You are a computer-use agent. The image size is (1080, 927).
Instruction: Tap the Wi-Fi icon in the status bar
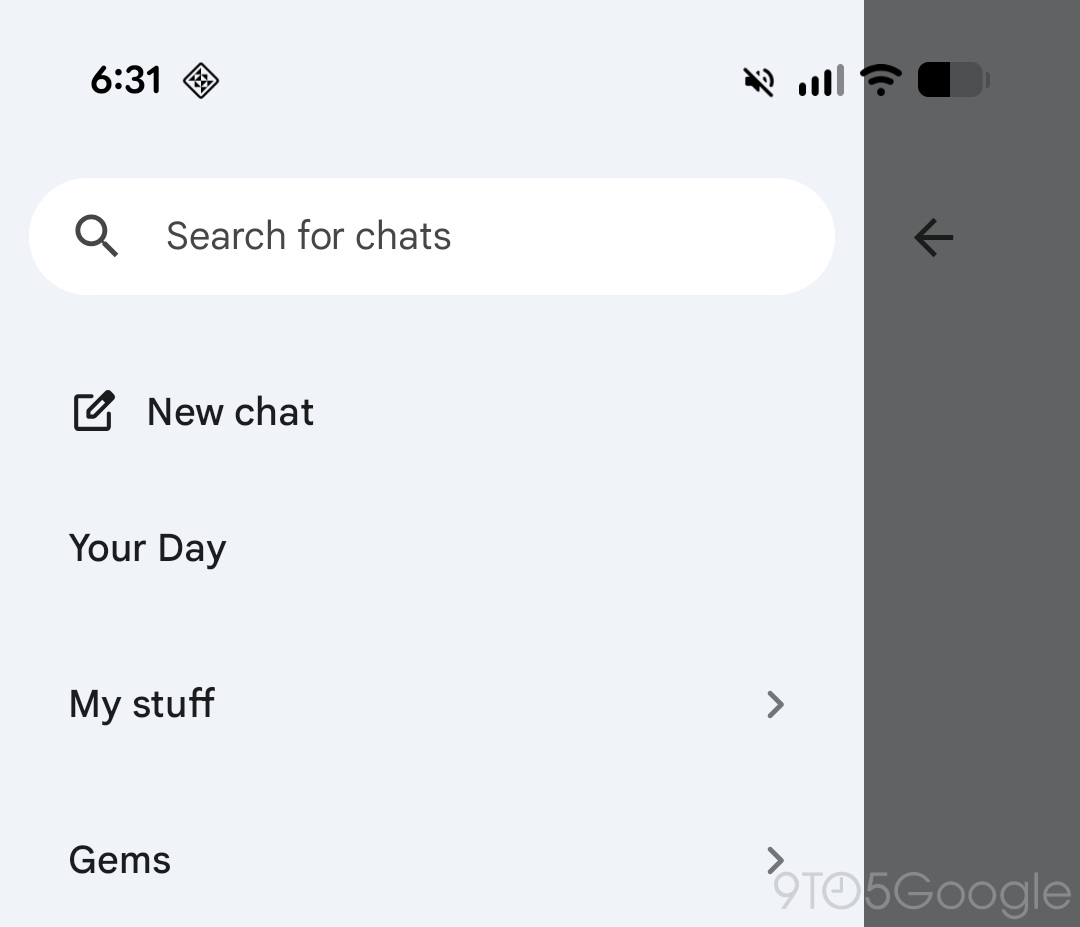[881, 80]
